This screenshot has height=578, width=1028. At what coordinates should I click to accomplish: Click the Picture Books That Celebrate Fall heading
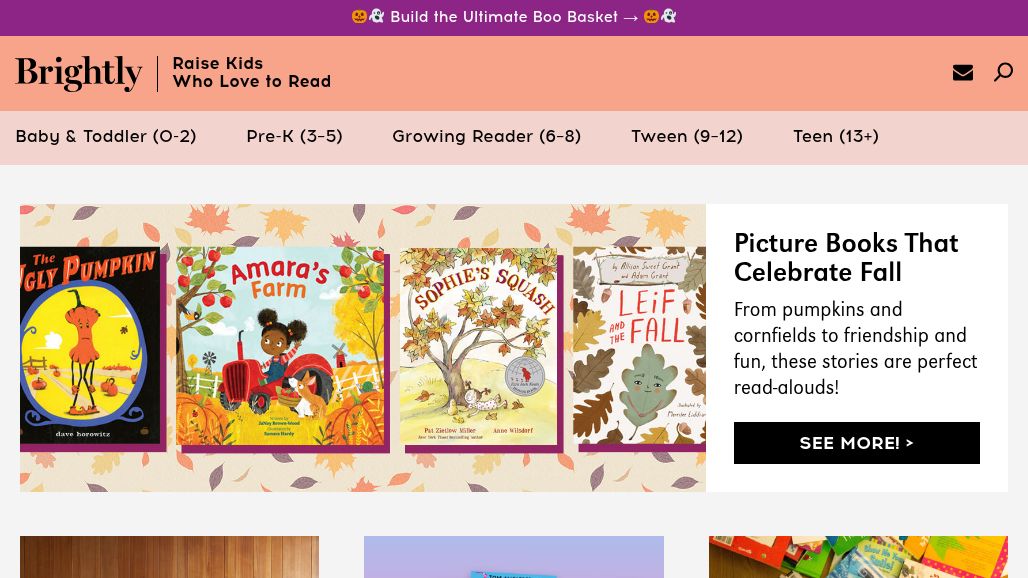pos(846,257)
